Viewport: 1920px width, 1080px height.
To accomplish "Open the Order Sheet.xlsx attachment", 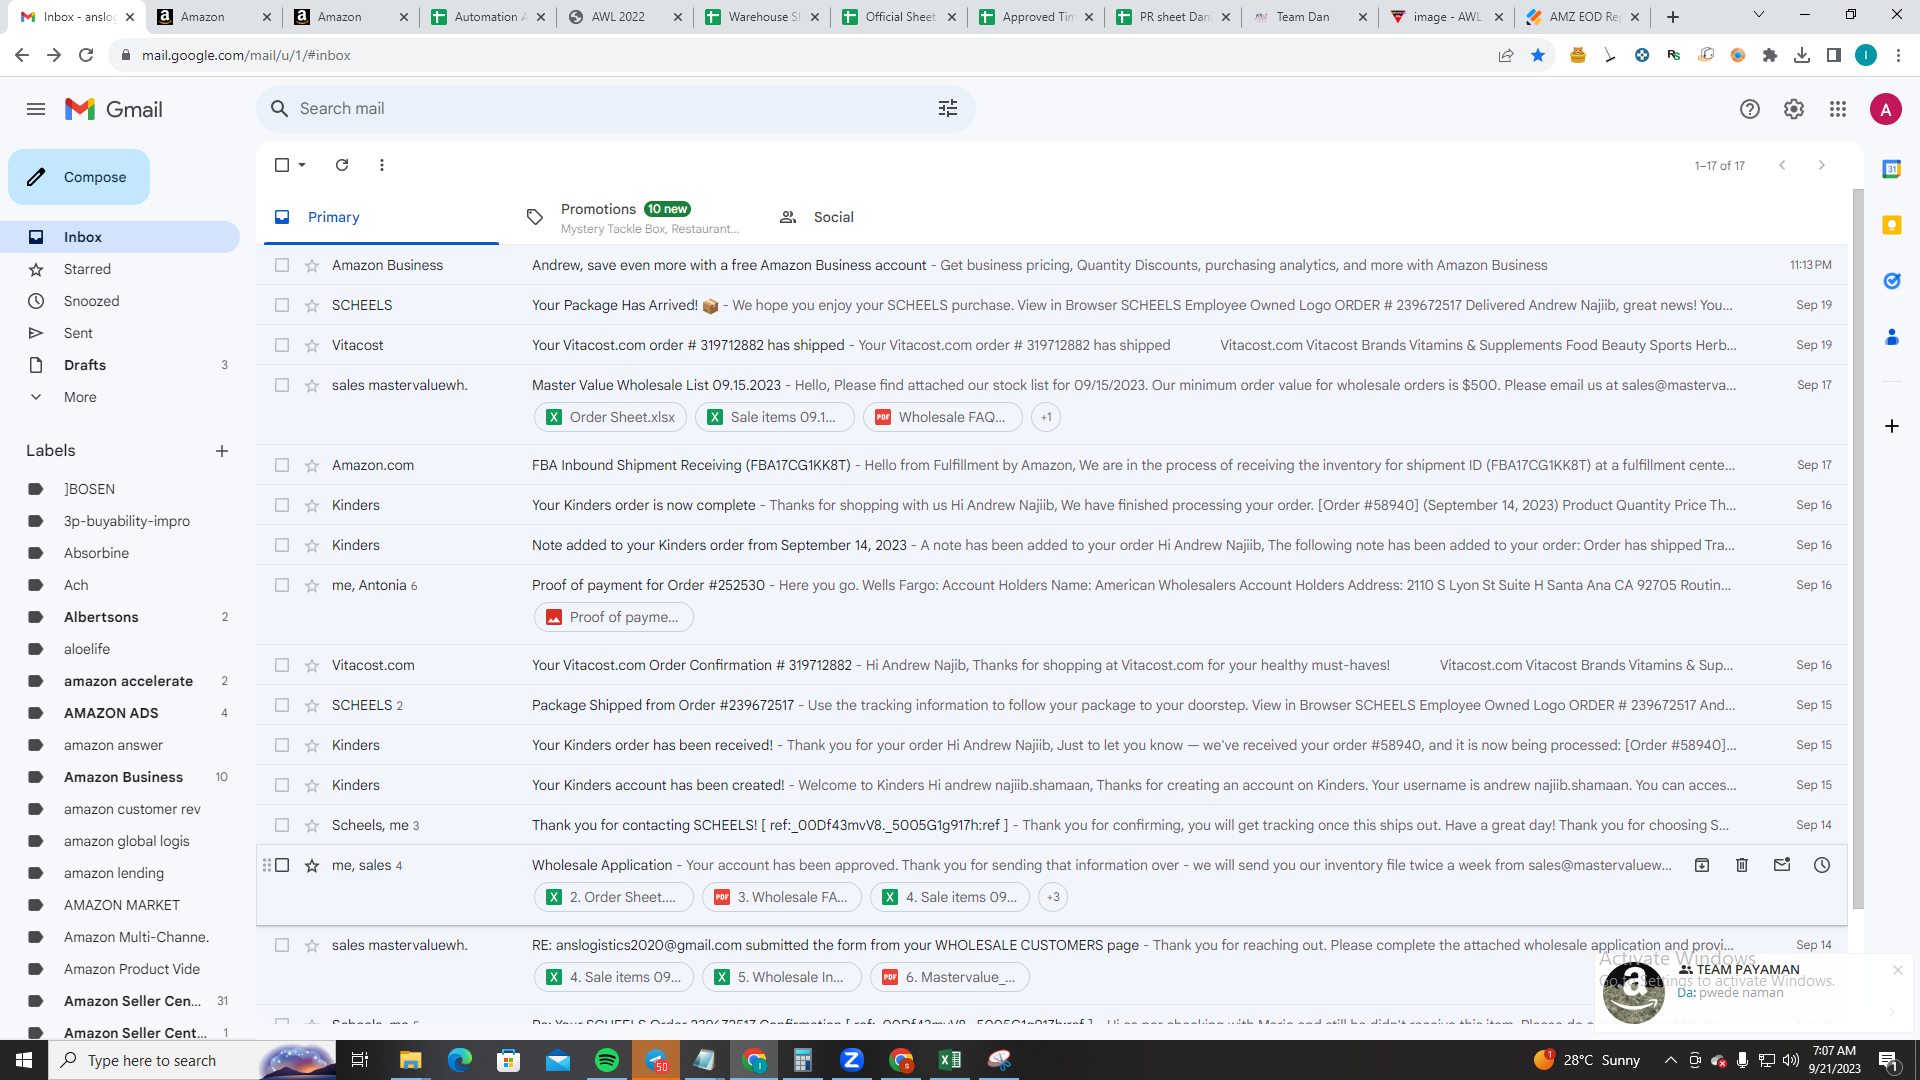I will coord(610,417).
